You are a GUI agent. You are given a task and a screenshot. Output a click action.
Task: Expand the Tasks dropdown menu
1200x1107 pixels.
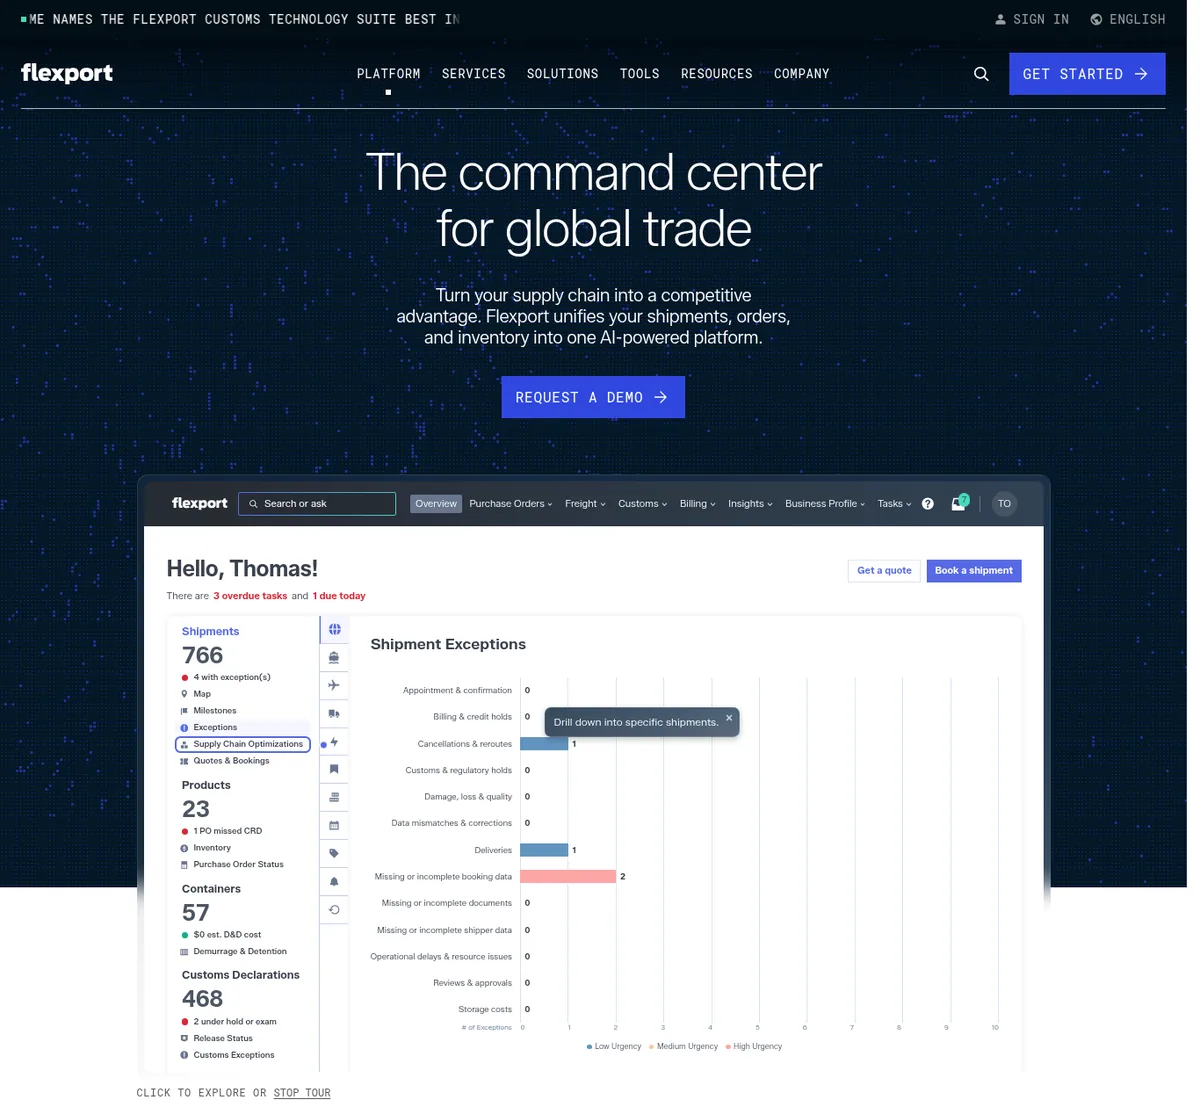point(894,504)
